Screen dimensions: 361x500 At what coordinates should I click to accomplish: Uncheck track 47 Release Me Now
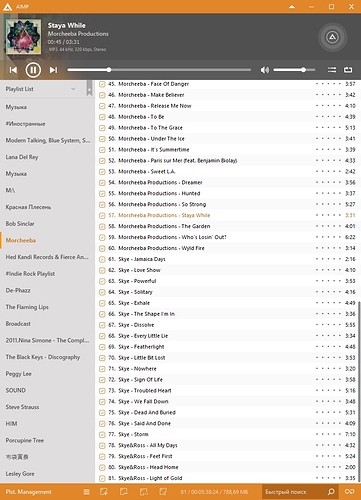tap(102, 106)
